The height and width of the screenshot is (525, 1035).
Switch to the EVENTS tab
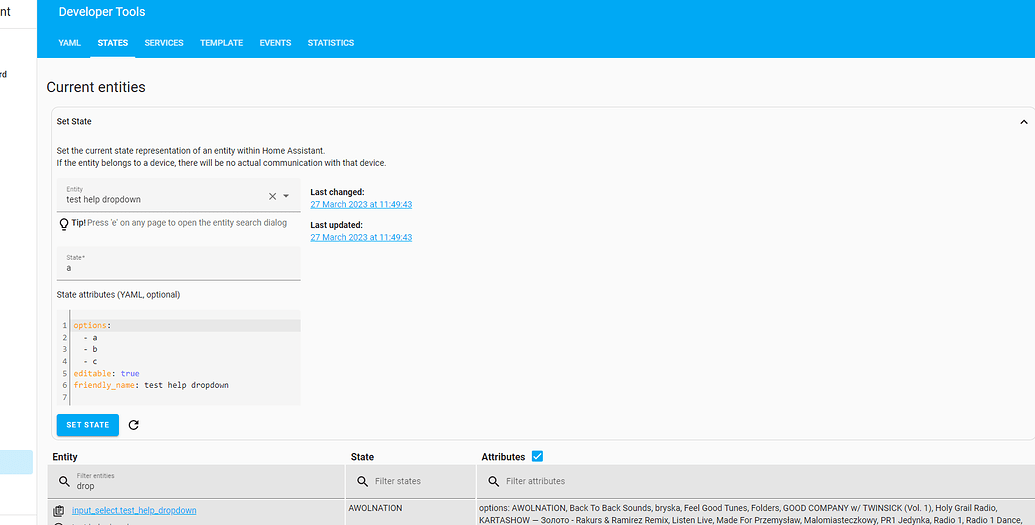pyautogui.click(x=275, y=43)
